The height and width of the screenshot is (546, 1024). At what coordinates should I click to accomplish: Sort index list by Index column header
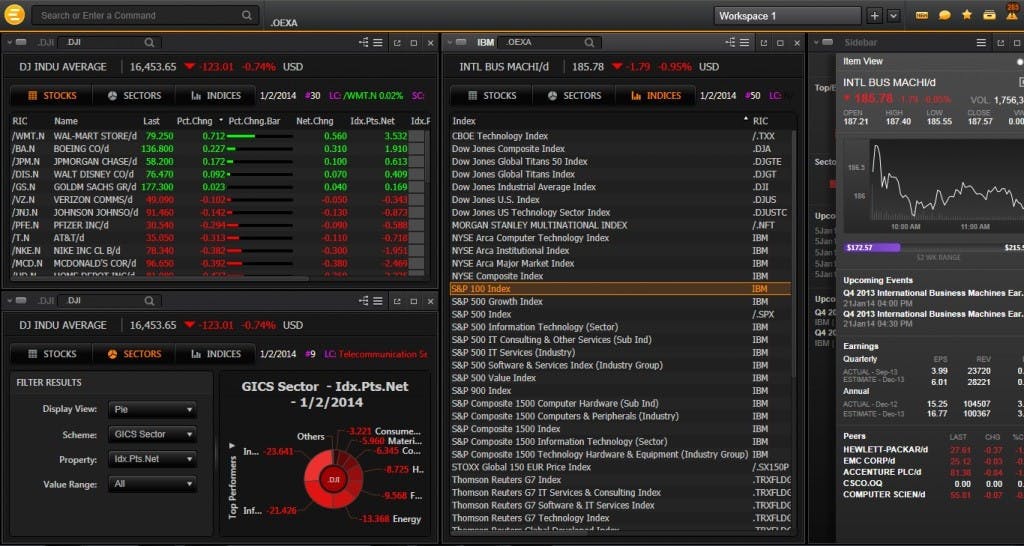464,121
